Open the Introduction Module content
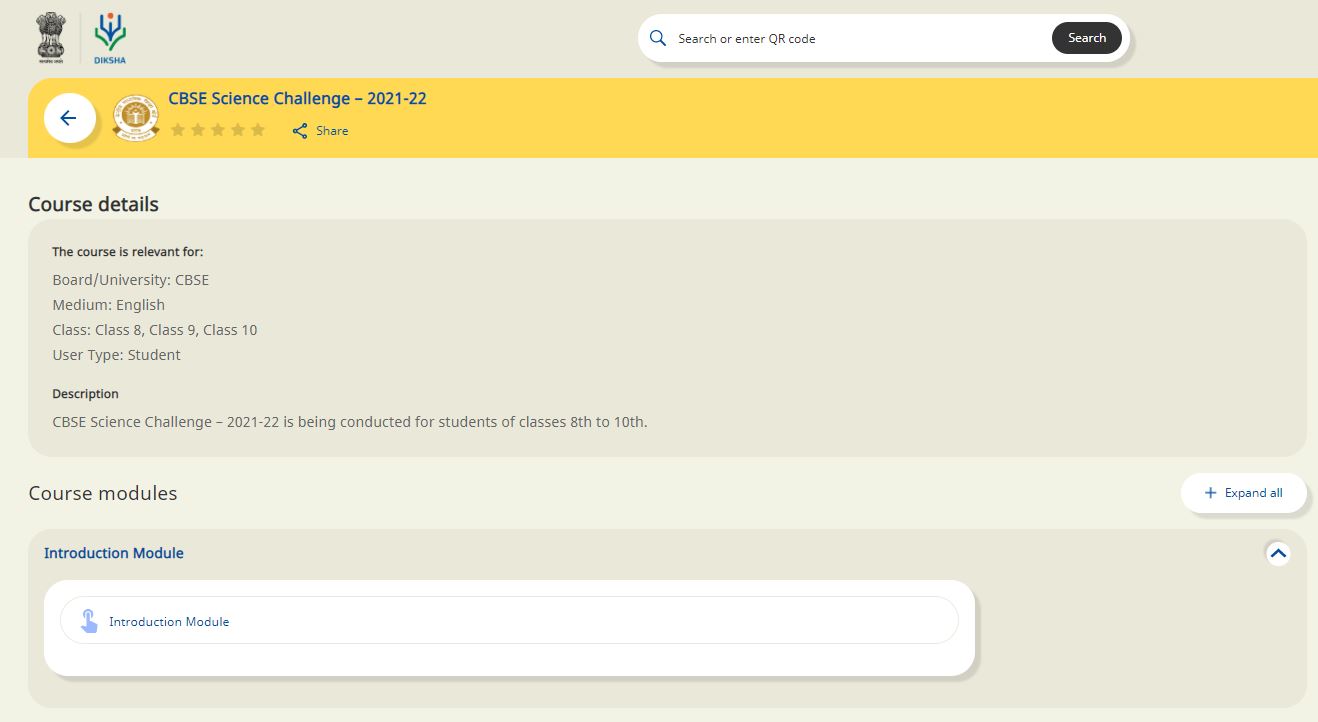Screen dimensions: 1318x722 point(169,620)
